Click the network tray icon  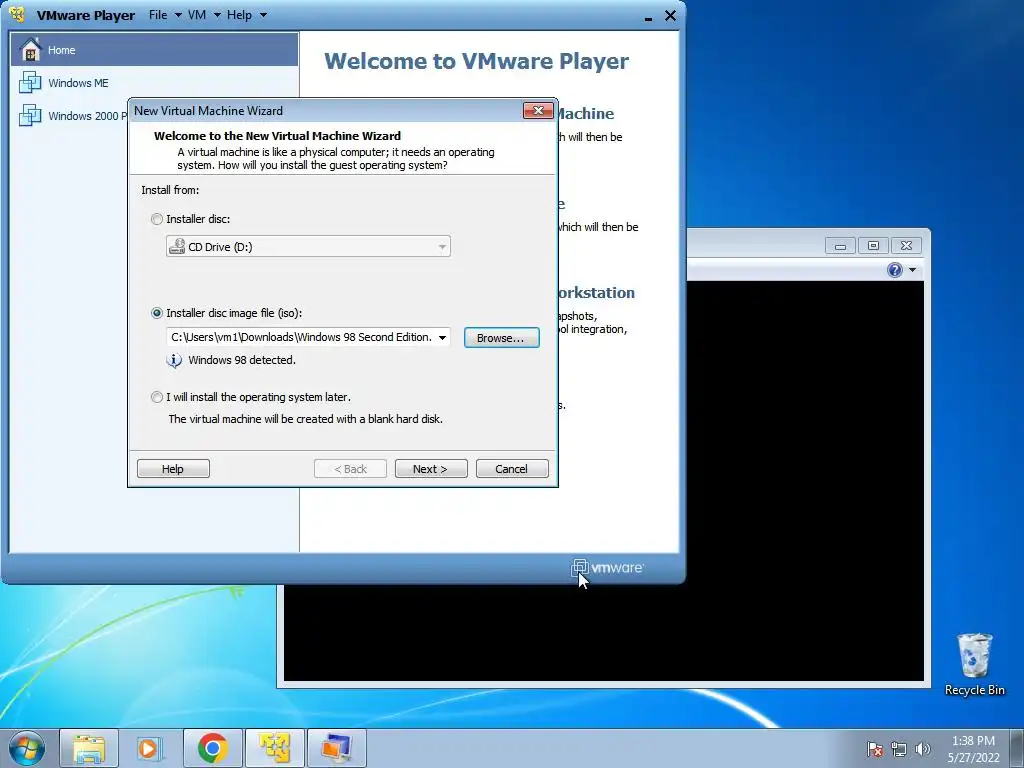click(x=899, y=749)
